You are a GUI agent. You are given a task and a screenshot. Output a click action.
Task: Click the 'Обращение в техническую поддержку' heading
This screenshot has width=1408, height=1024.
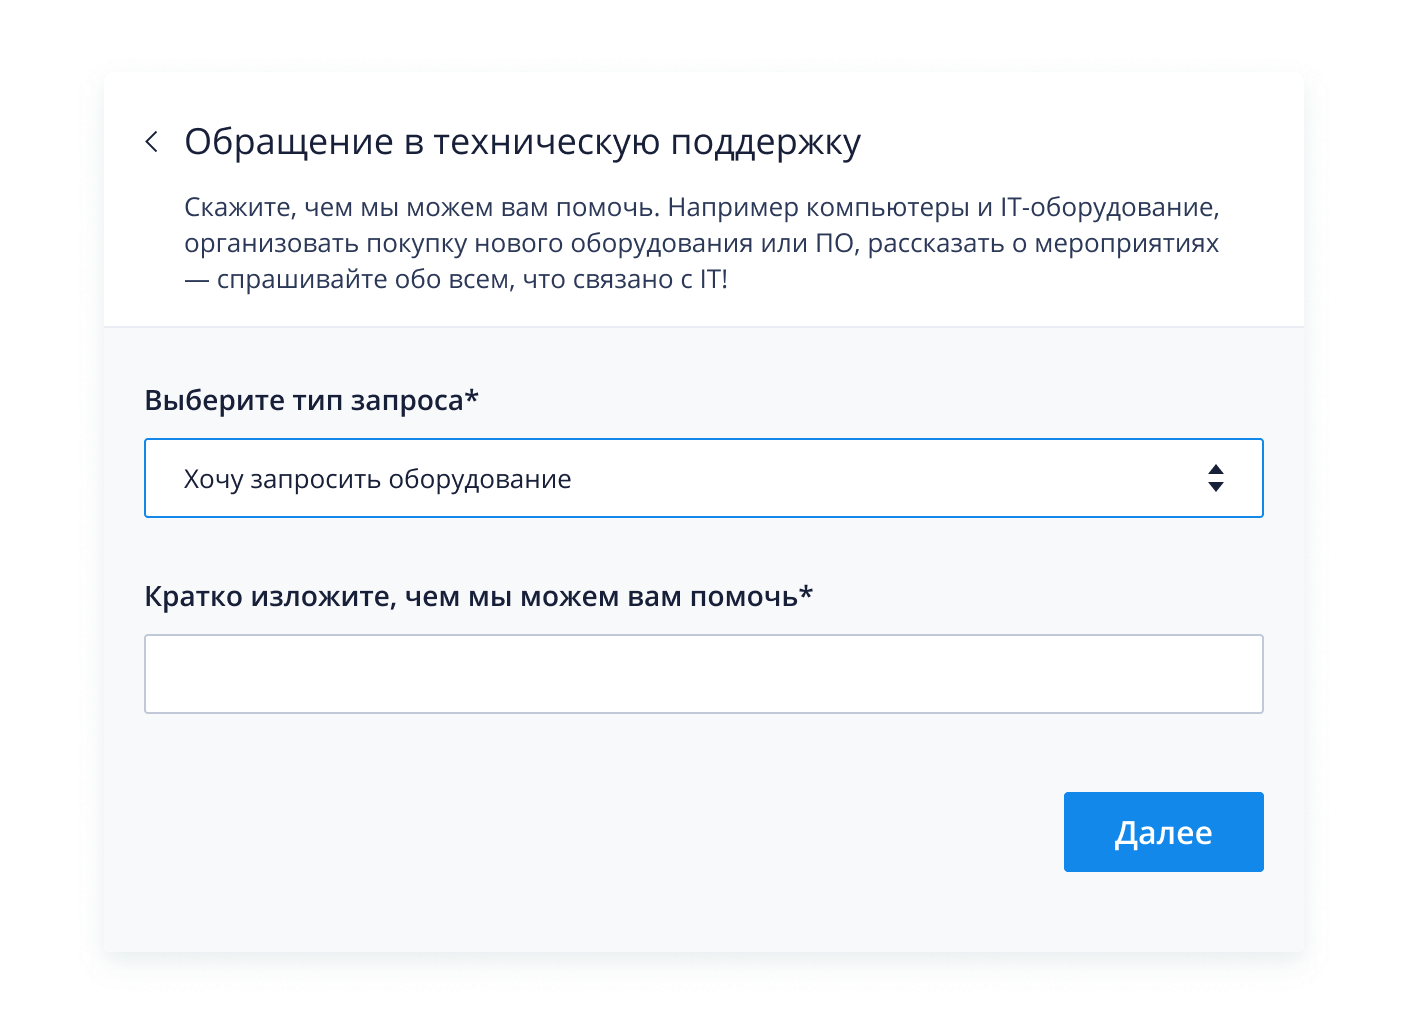[523, 142]
